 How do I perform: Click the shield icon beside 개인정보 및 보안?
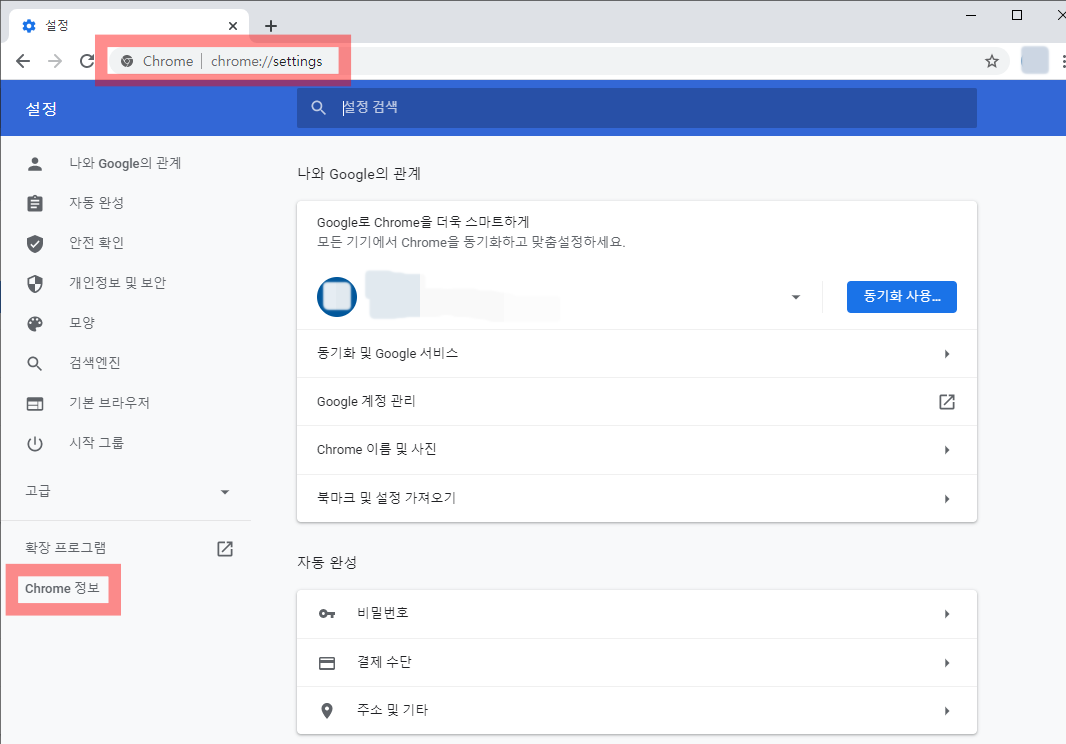point(35,284)
